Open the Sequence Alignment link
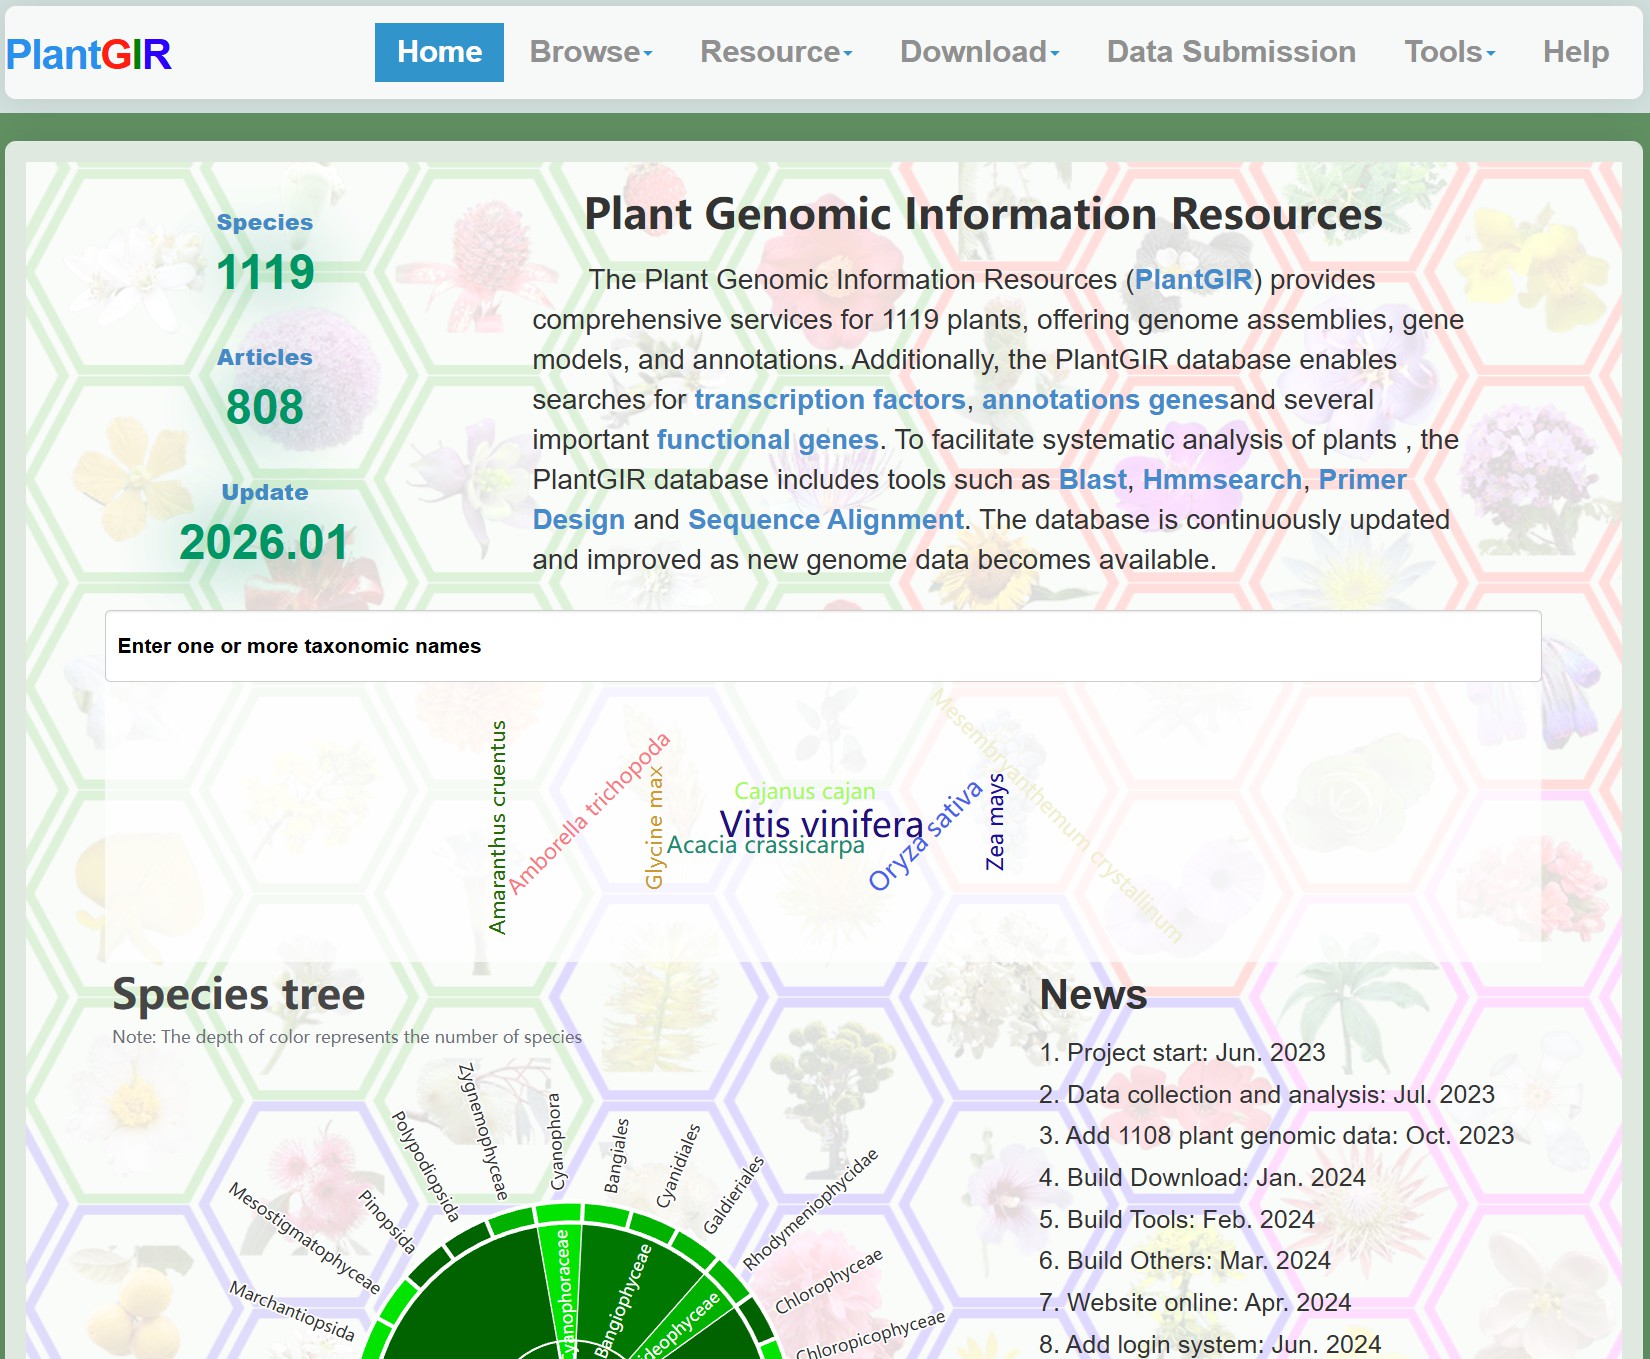 coord(825,520)
